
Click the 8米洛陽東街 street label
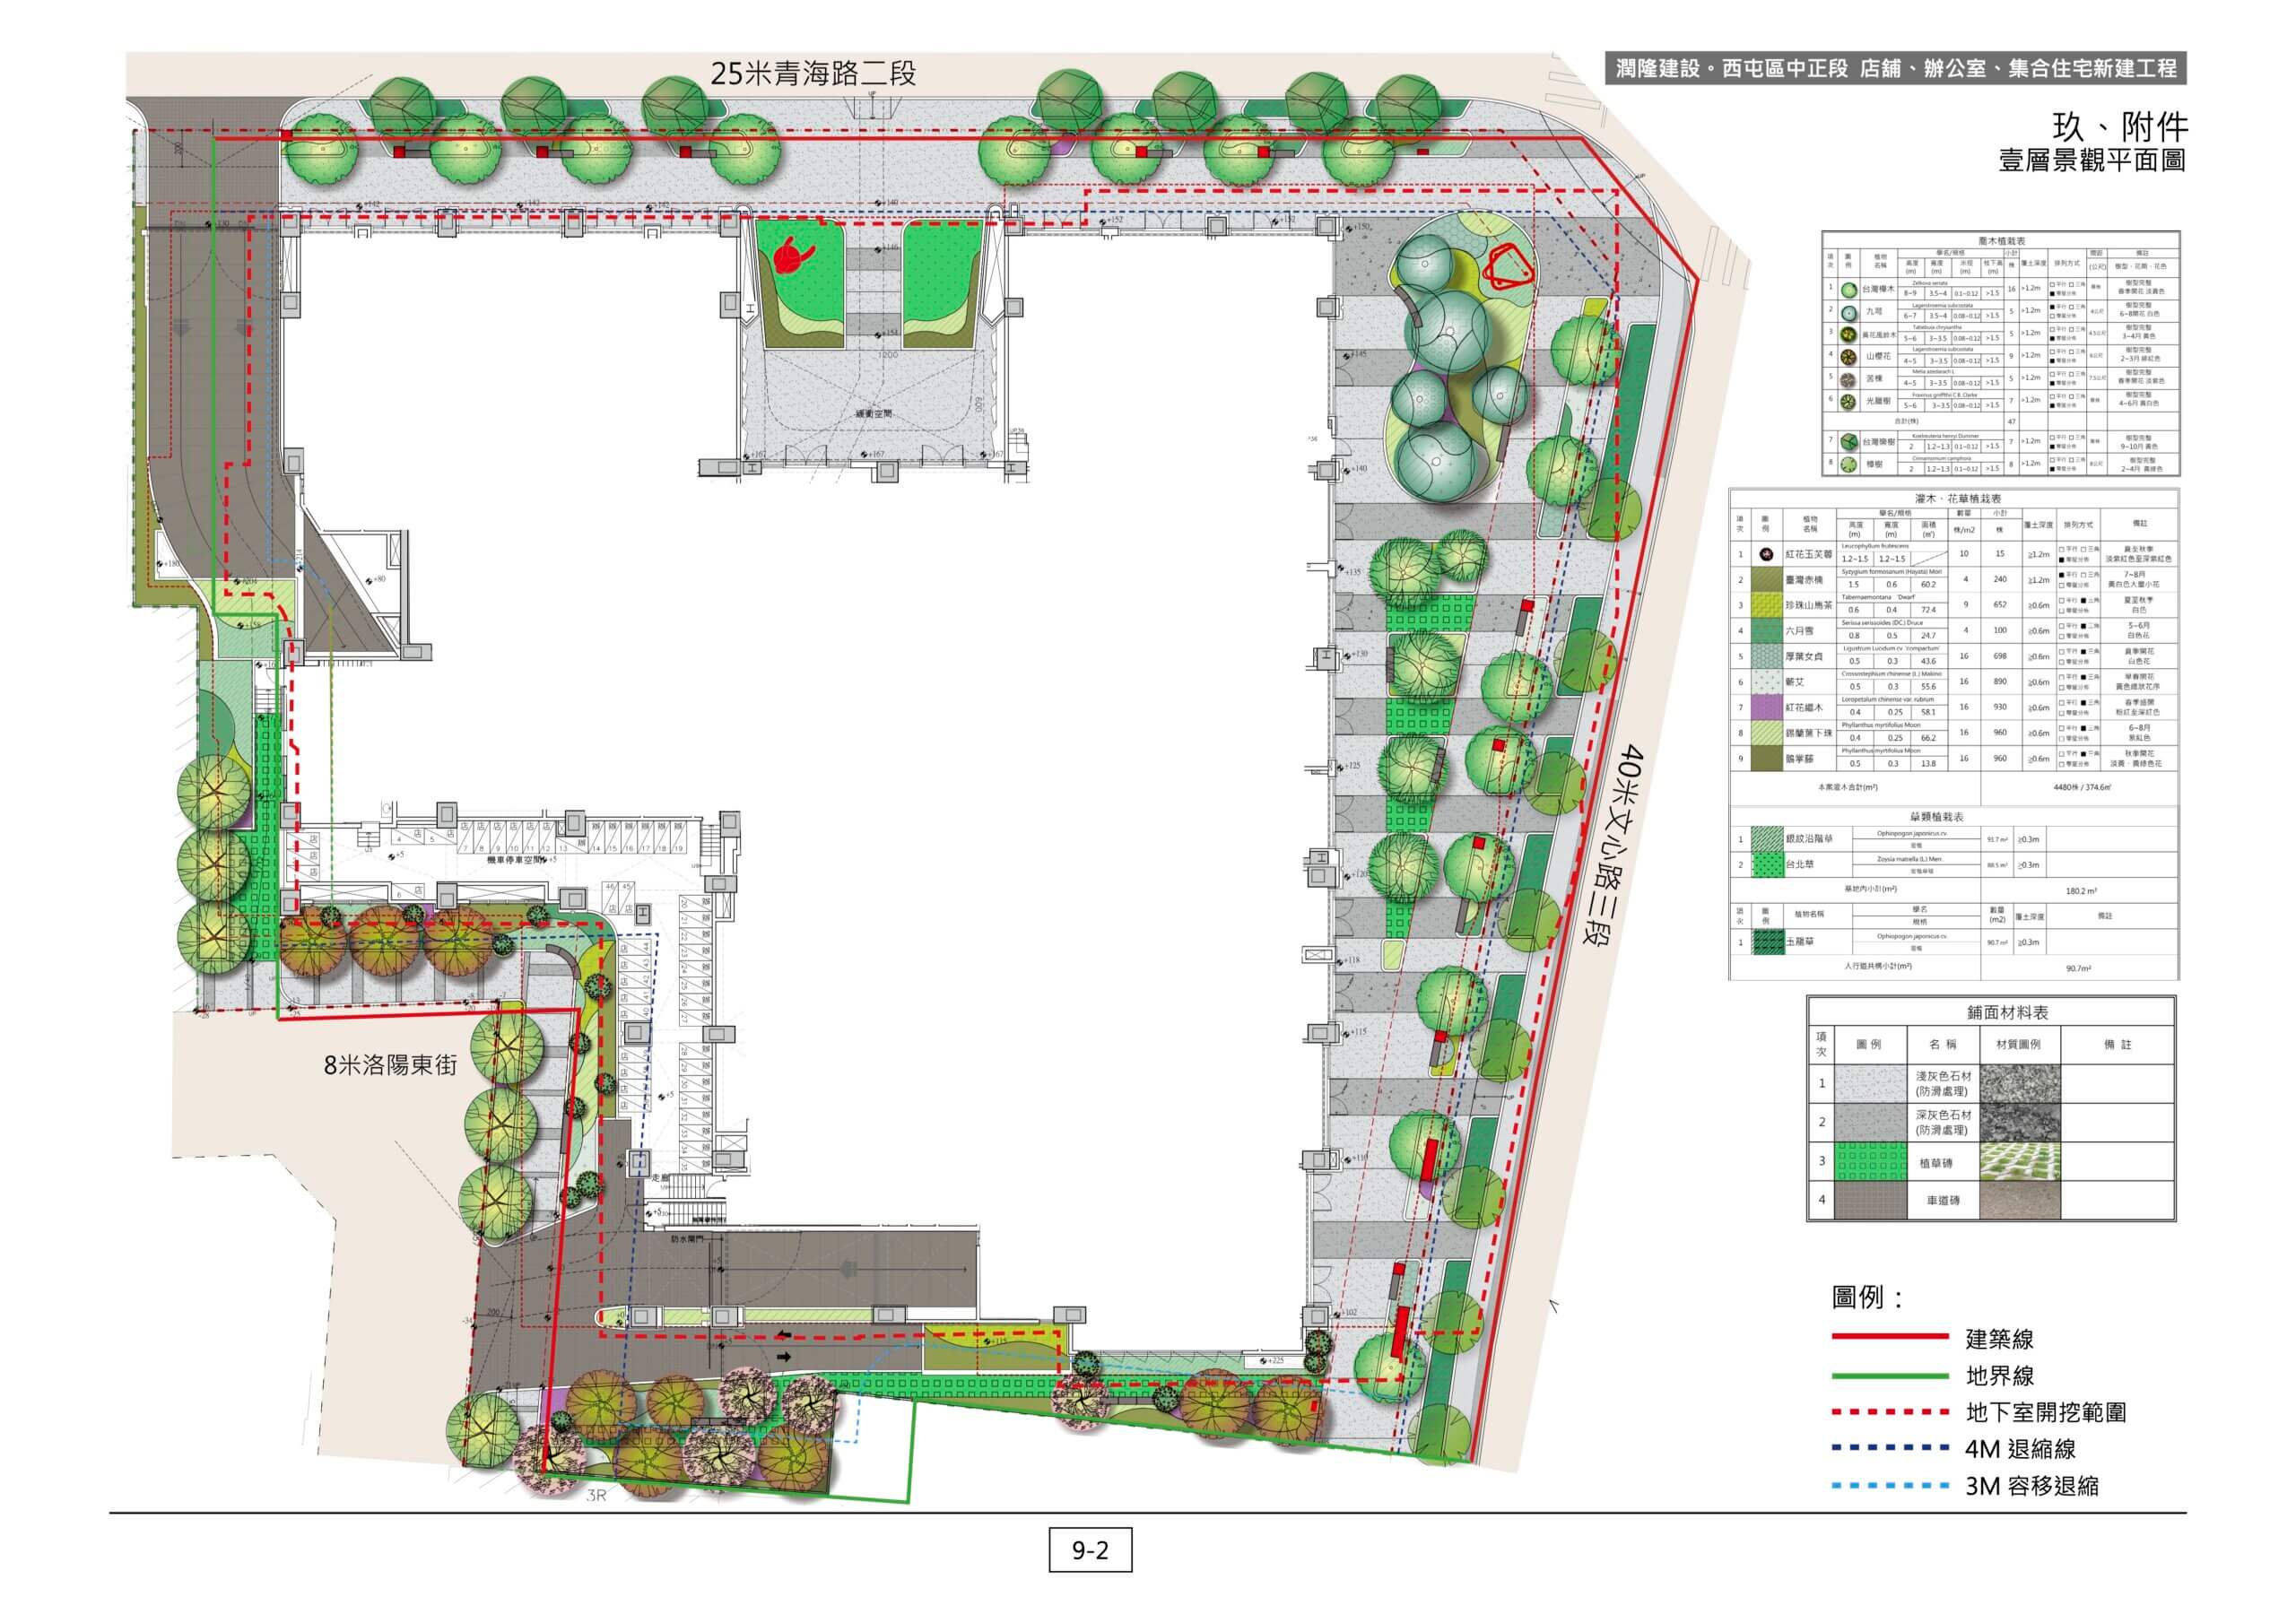point(391,1065)
